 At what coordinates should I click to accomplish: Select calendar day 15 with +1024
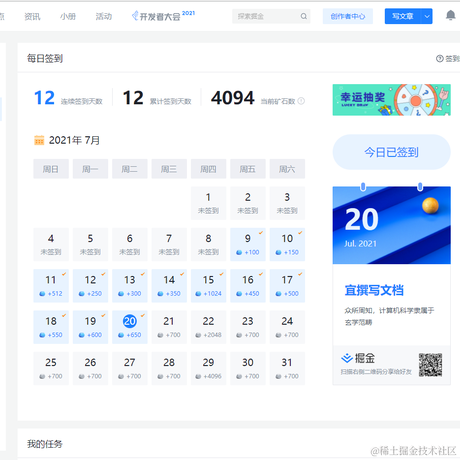click(x=208, y=286)
